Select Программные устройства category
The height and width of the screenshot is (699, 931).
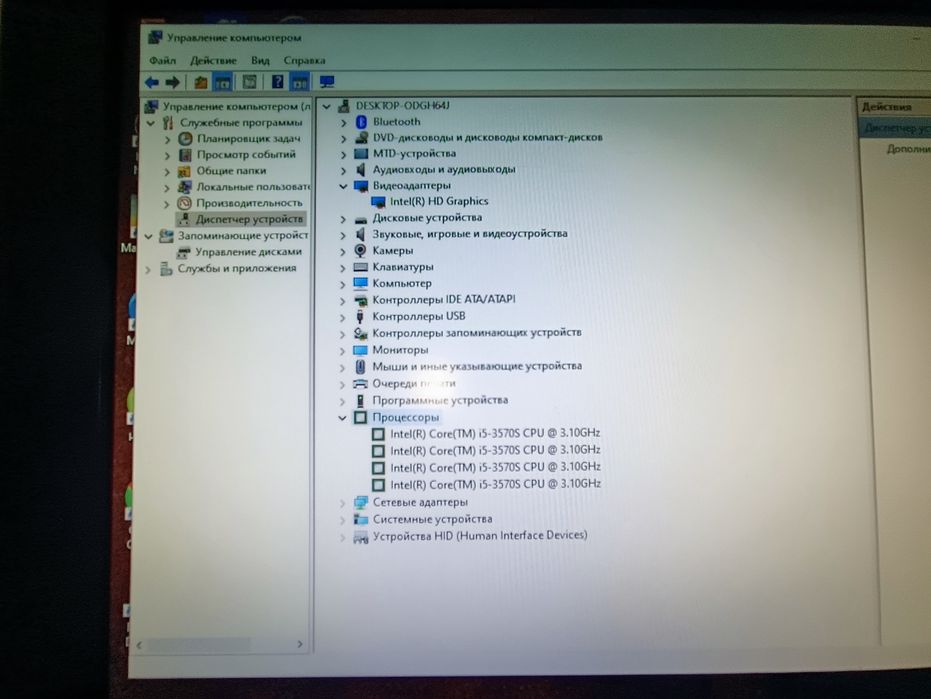pos(440,400)
